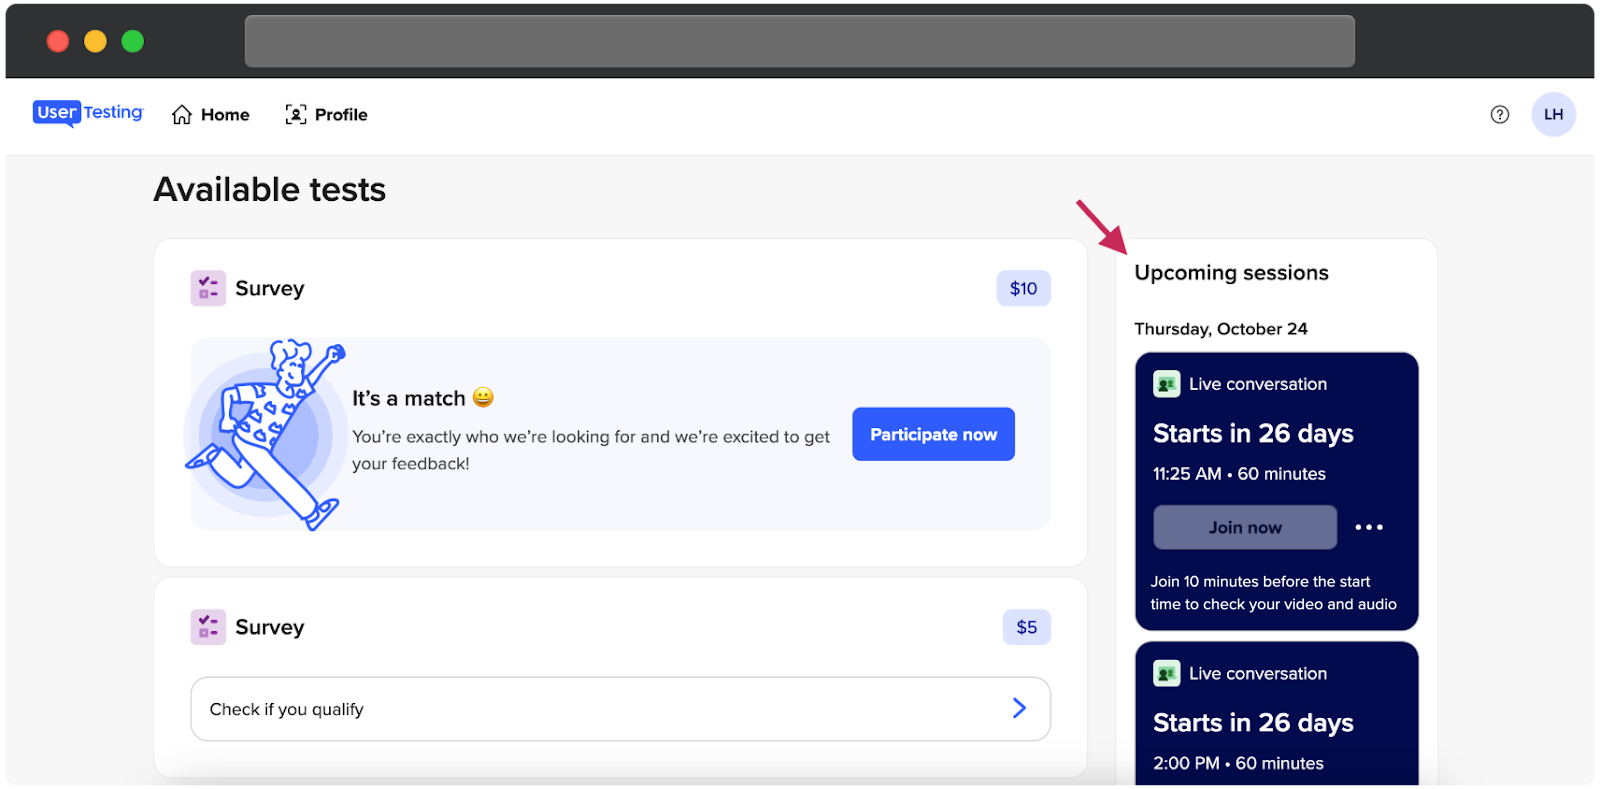
Task: Click the UserTesting logo
Action: click(x=88, y=113)
